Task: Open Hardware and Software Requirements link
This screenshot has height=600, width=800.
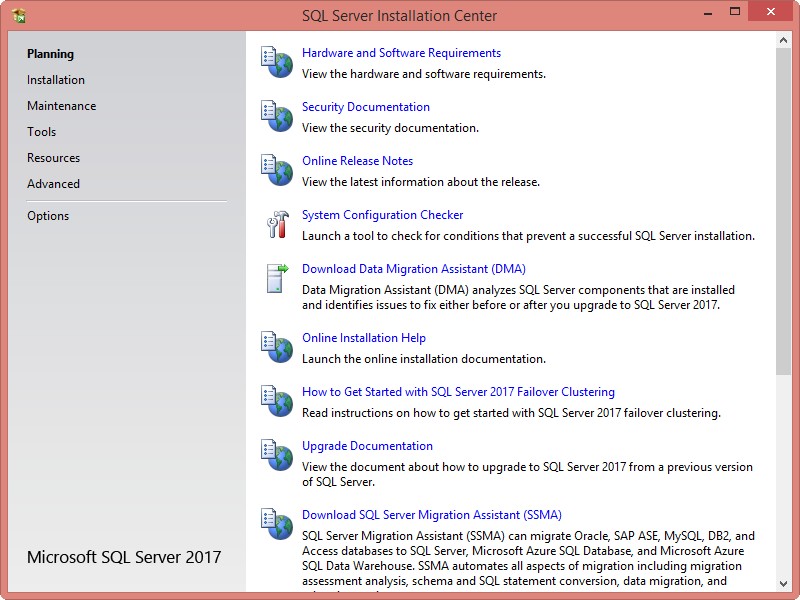Action: (x=402, y=53)
